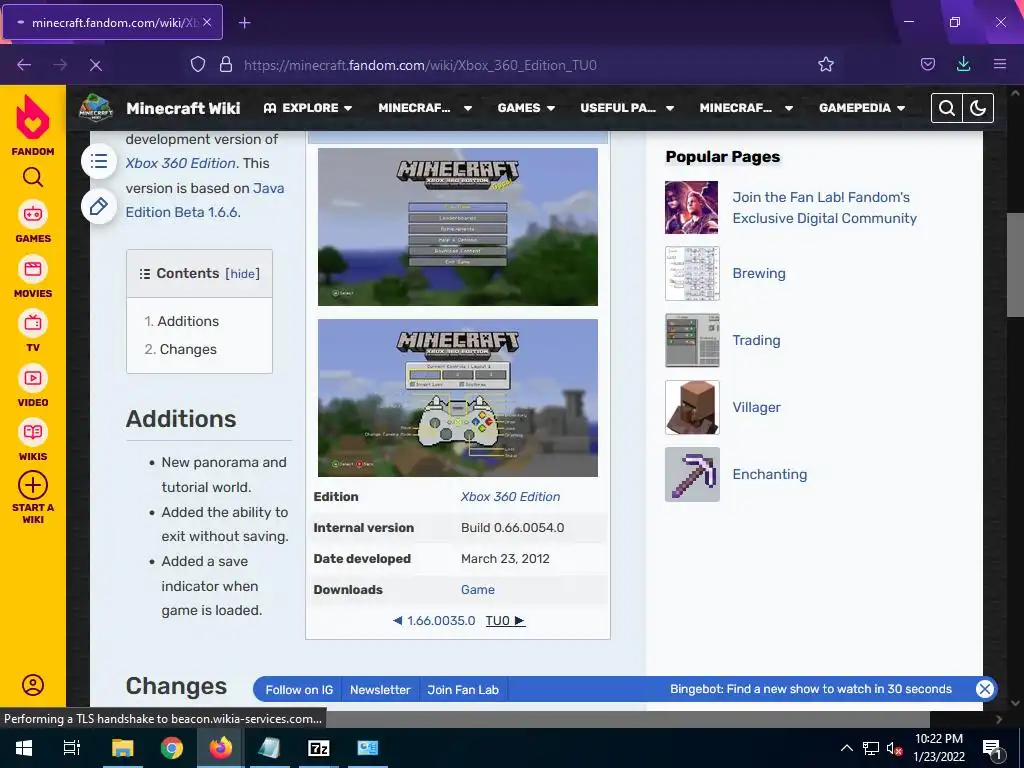Expand the USEFUL PA... dropdown menu
This screenshot has width=1024, height=768.
tap(627, 108)
